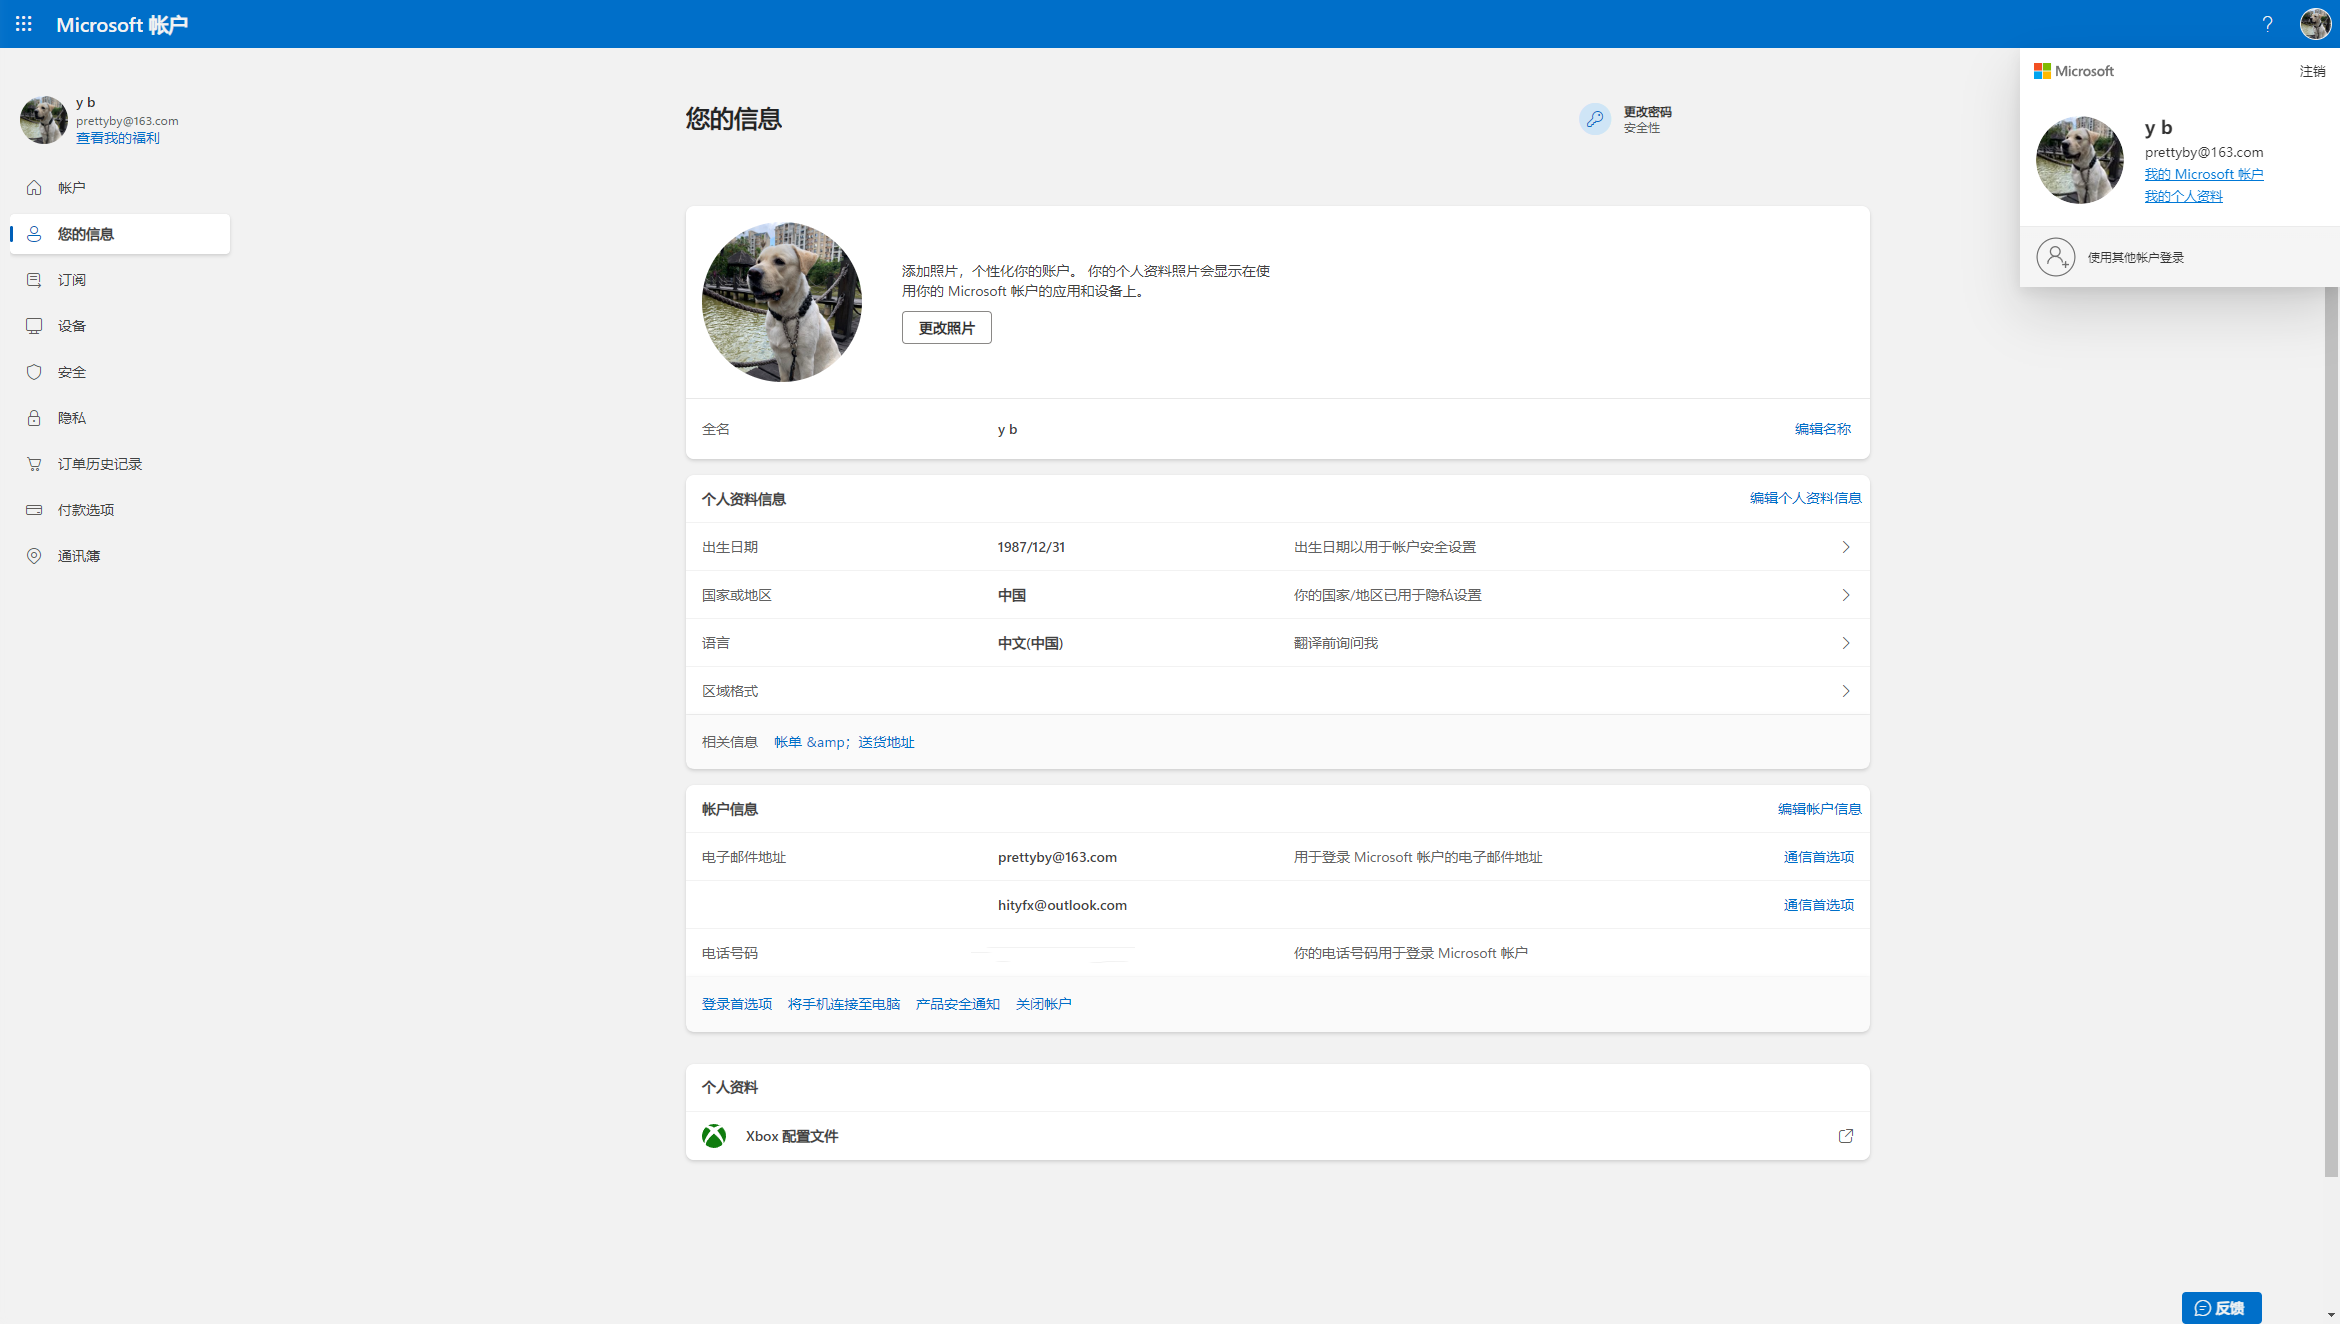Click the 反馈 feedback button
Viewport: 2340px width, 1324px height.
(2221, 1308)
